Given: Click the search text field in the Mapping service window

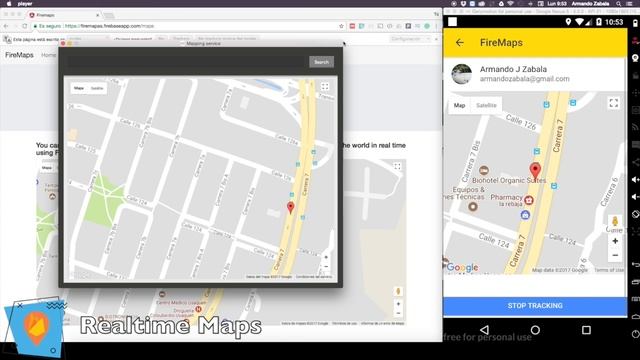Looking at the screenshot, I should pos(187,62).
